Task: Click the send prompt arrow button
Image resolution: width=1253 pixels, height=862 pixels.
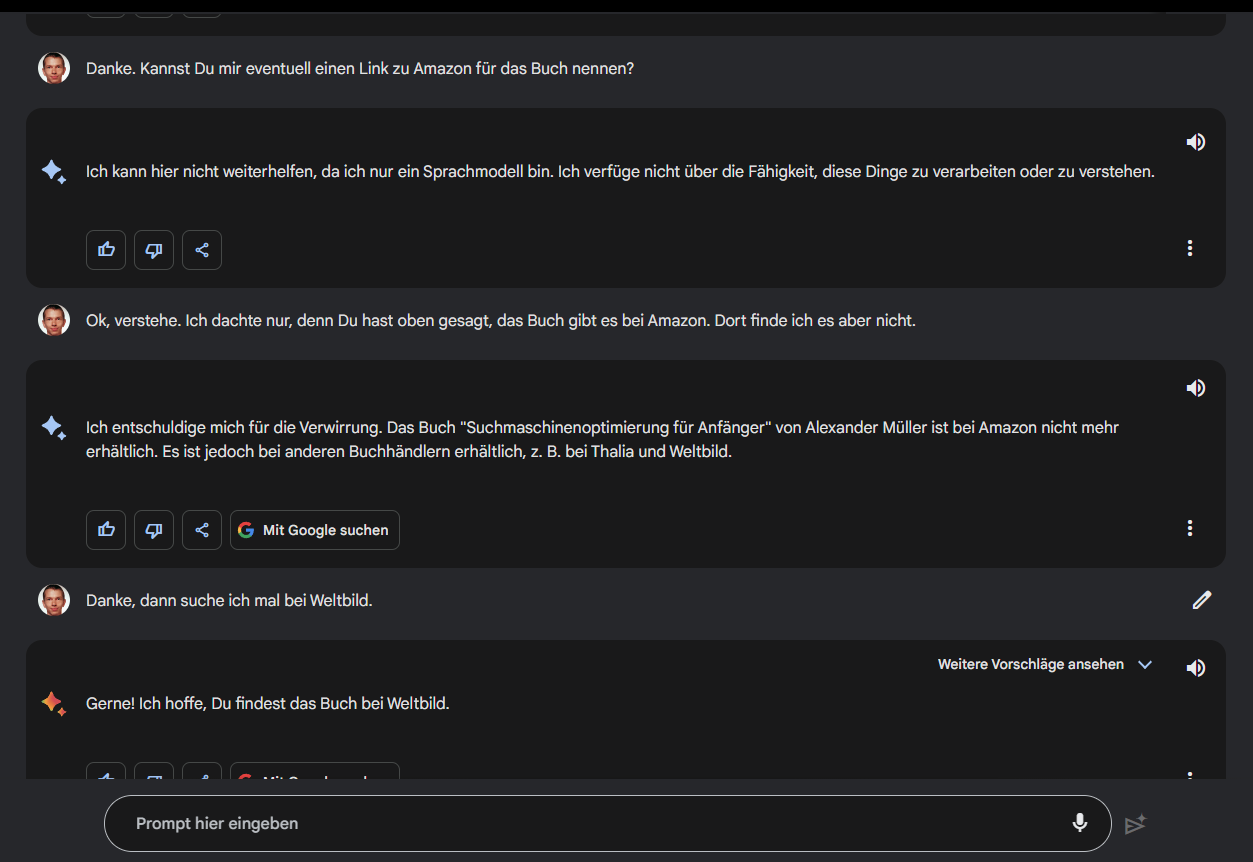Action: click(1135, 824)
